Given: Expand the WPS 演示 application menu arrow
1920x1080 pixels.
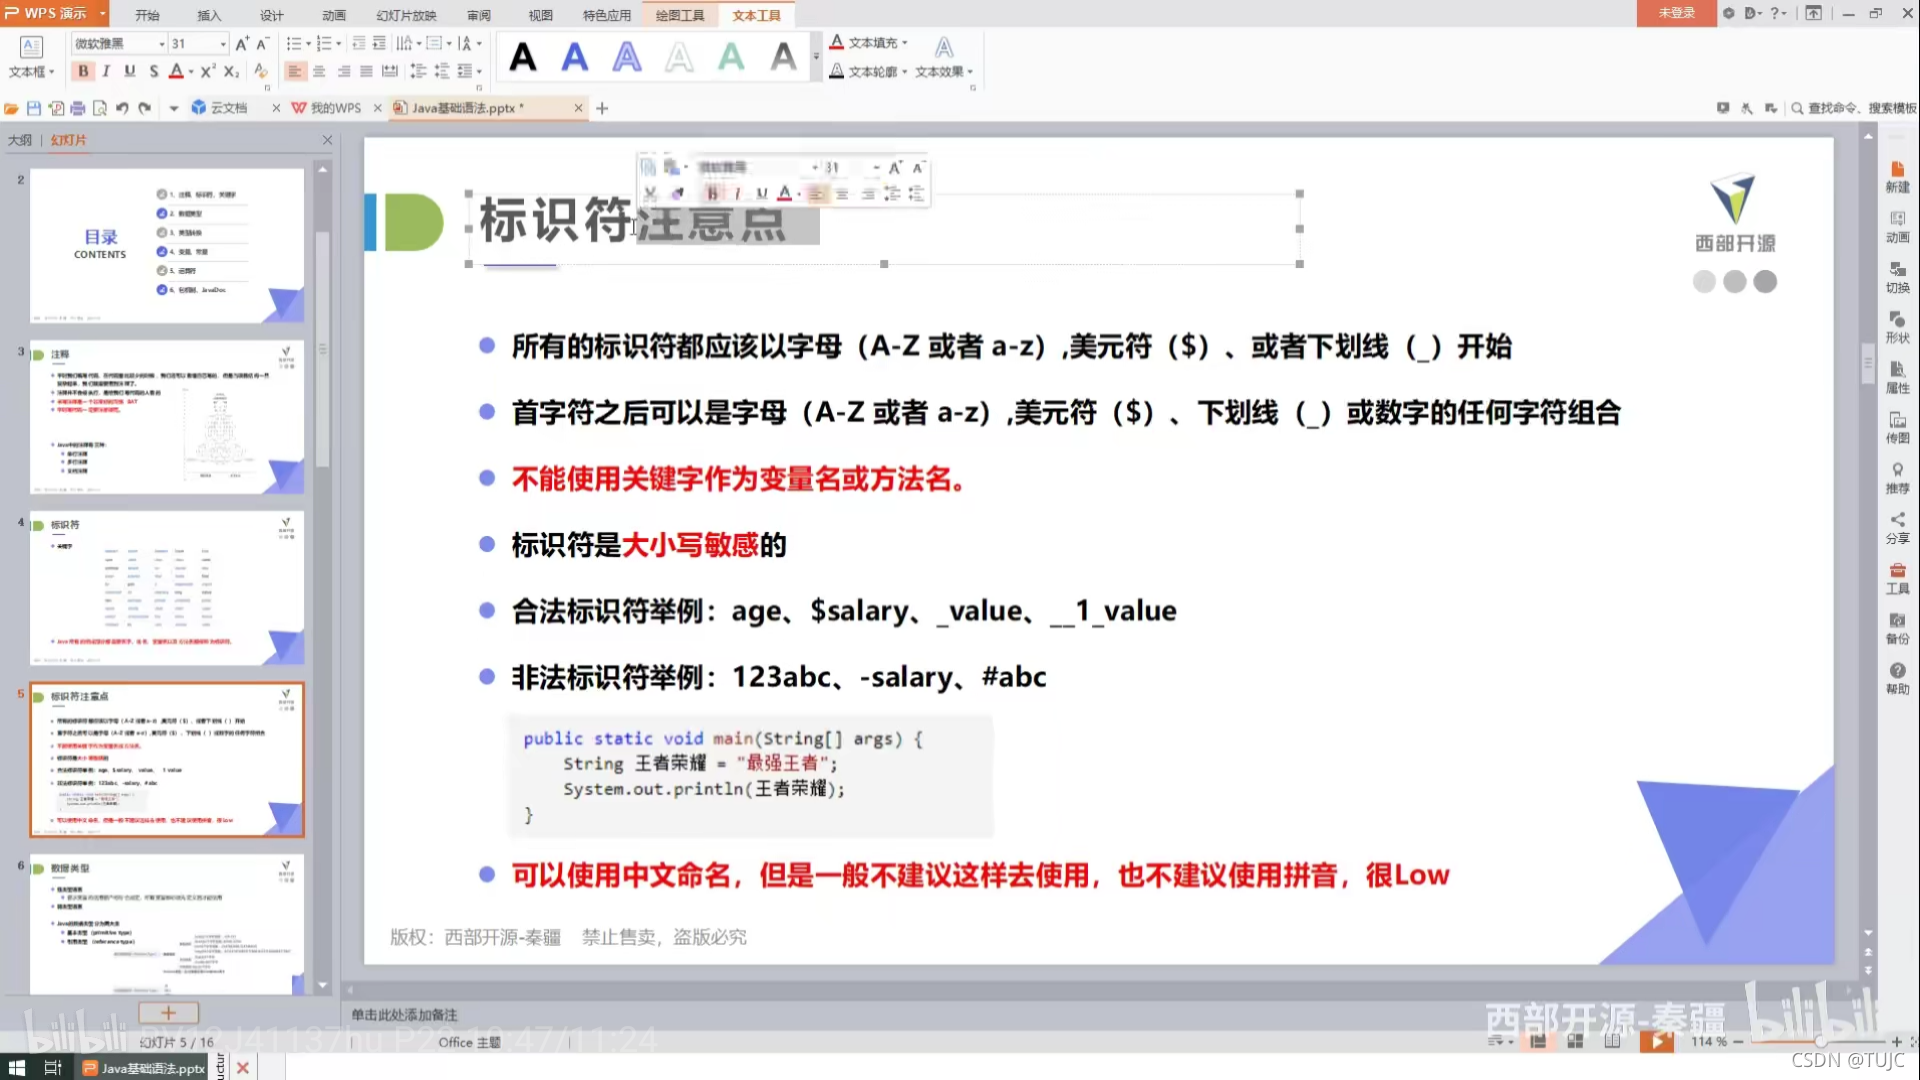Looking at the screenshot, I should point(102,13).
